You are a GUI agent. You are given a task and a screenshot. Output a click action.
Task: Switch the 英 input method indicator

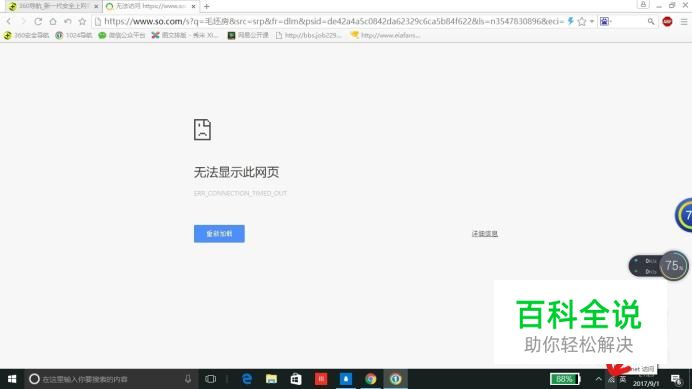tap(623, 379)
